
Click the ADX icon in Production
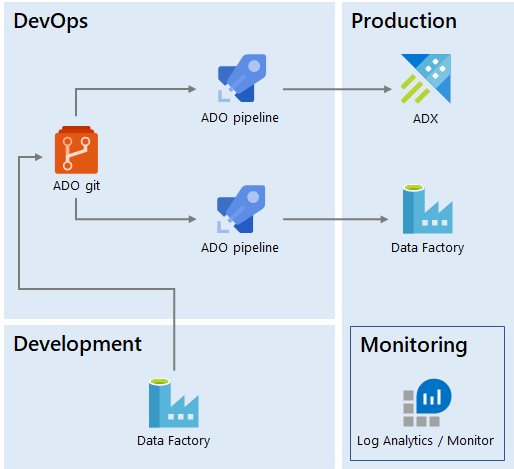click(426, 79)
